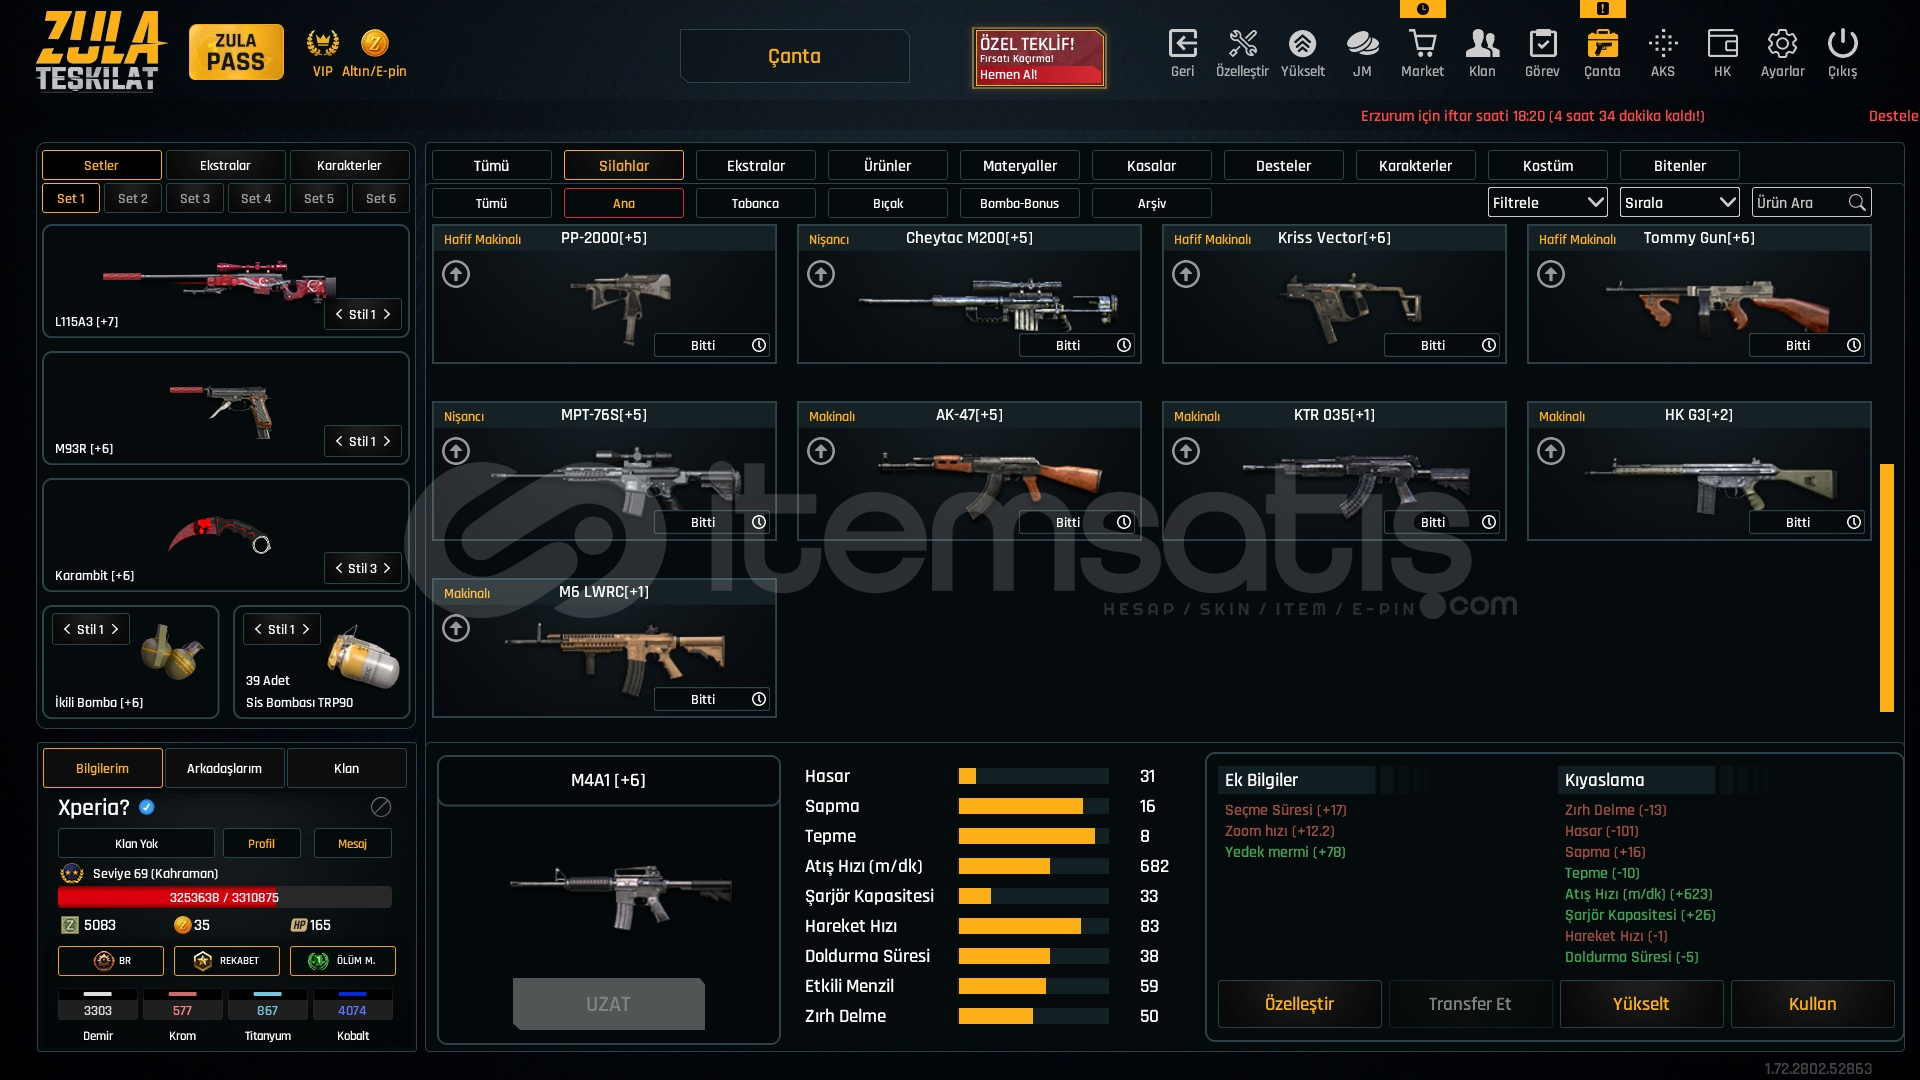Viewport: 1920px width, 1080px height.
Task: Select the Tabanca weapon subcategory
Action: point(755,203)
